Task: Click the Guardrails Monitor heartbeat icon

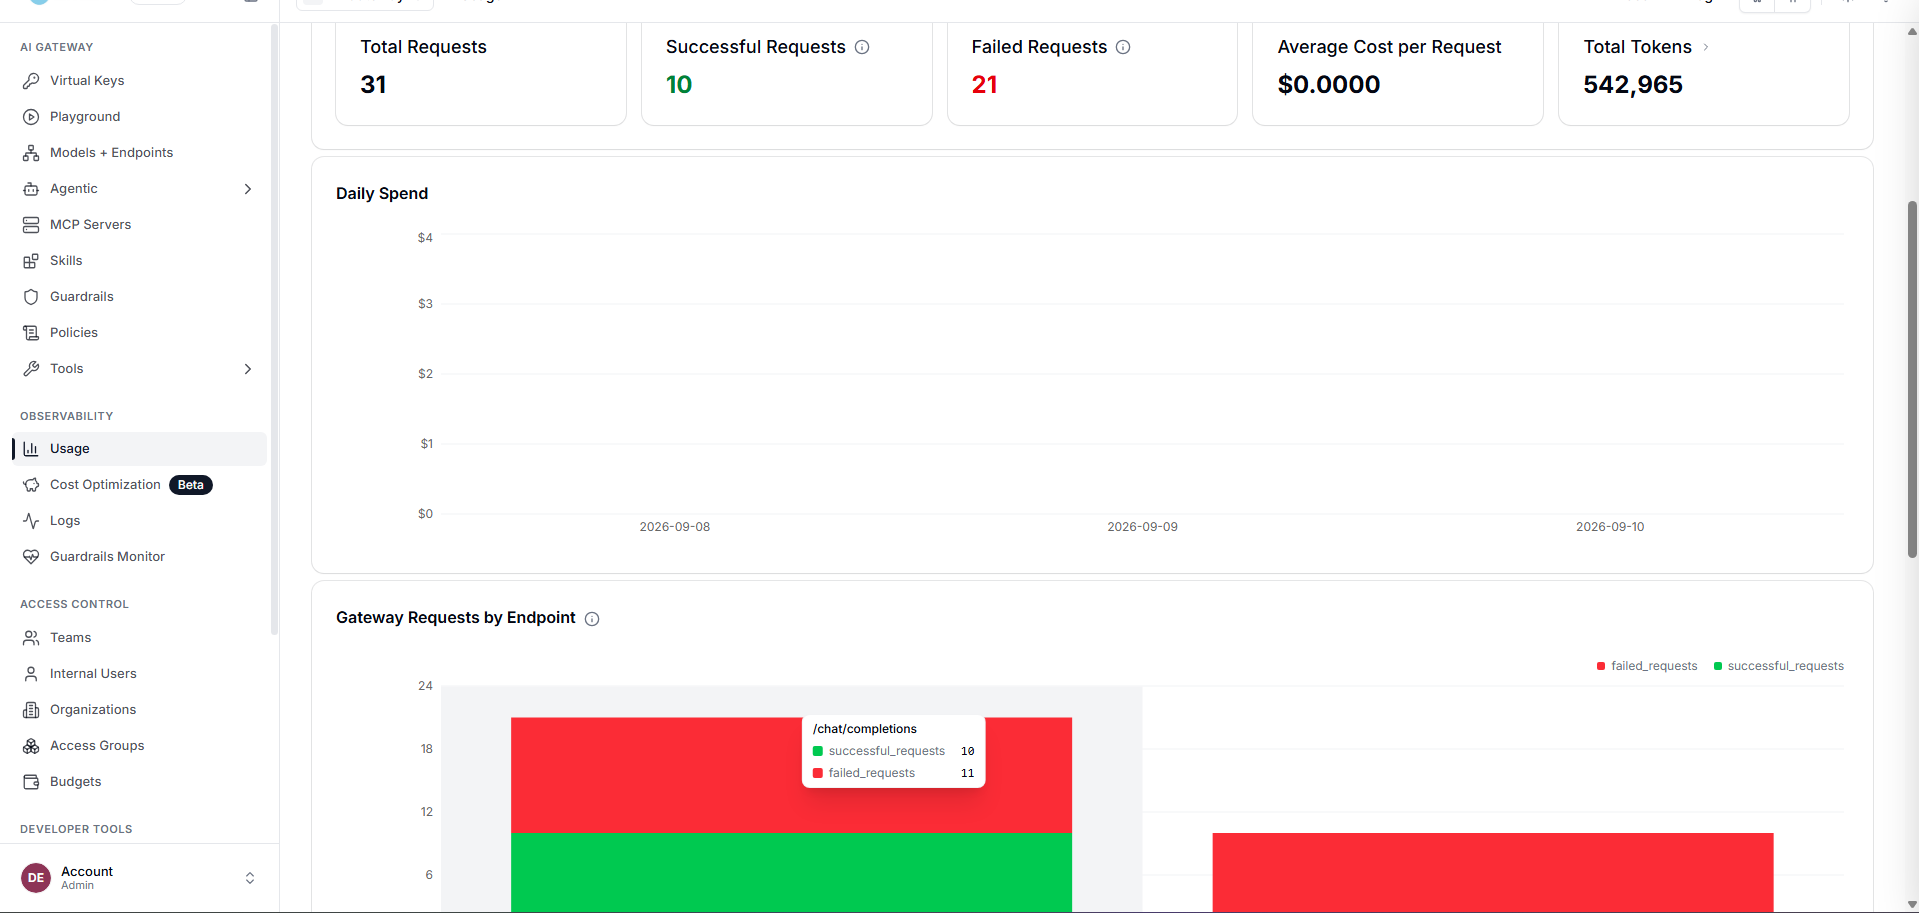Action: [31, 557]
